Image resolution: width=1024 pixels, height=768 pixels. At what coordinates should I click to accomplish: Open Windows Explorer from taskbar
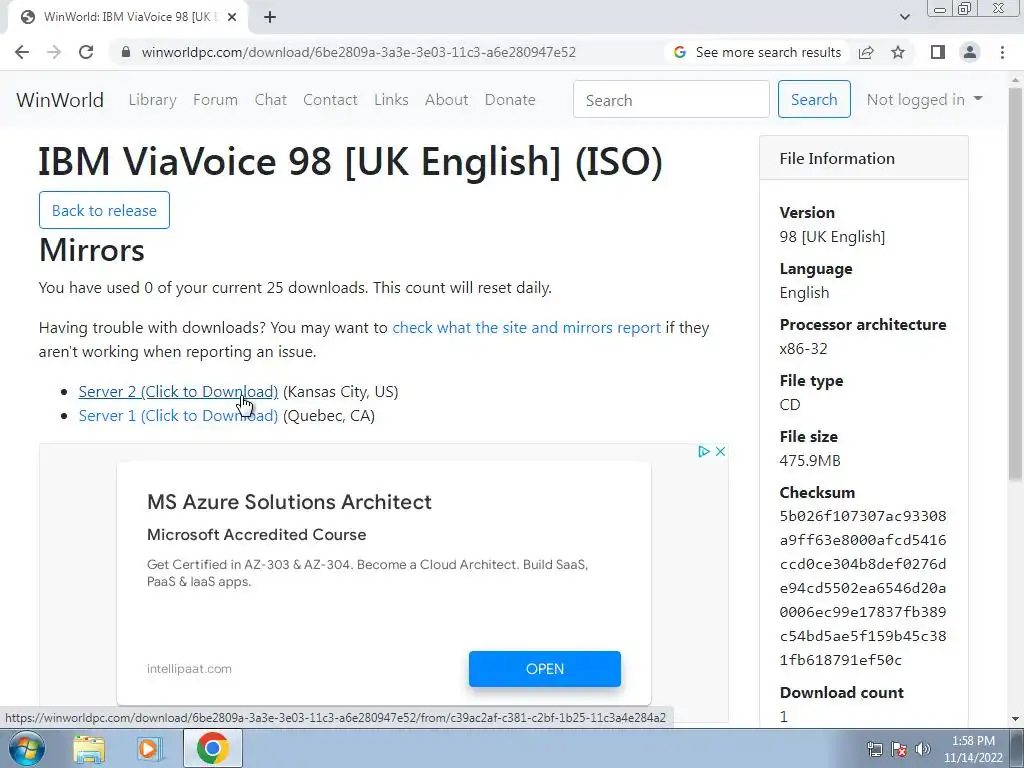click(x=89, y=749)
